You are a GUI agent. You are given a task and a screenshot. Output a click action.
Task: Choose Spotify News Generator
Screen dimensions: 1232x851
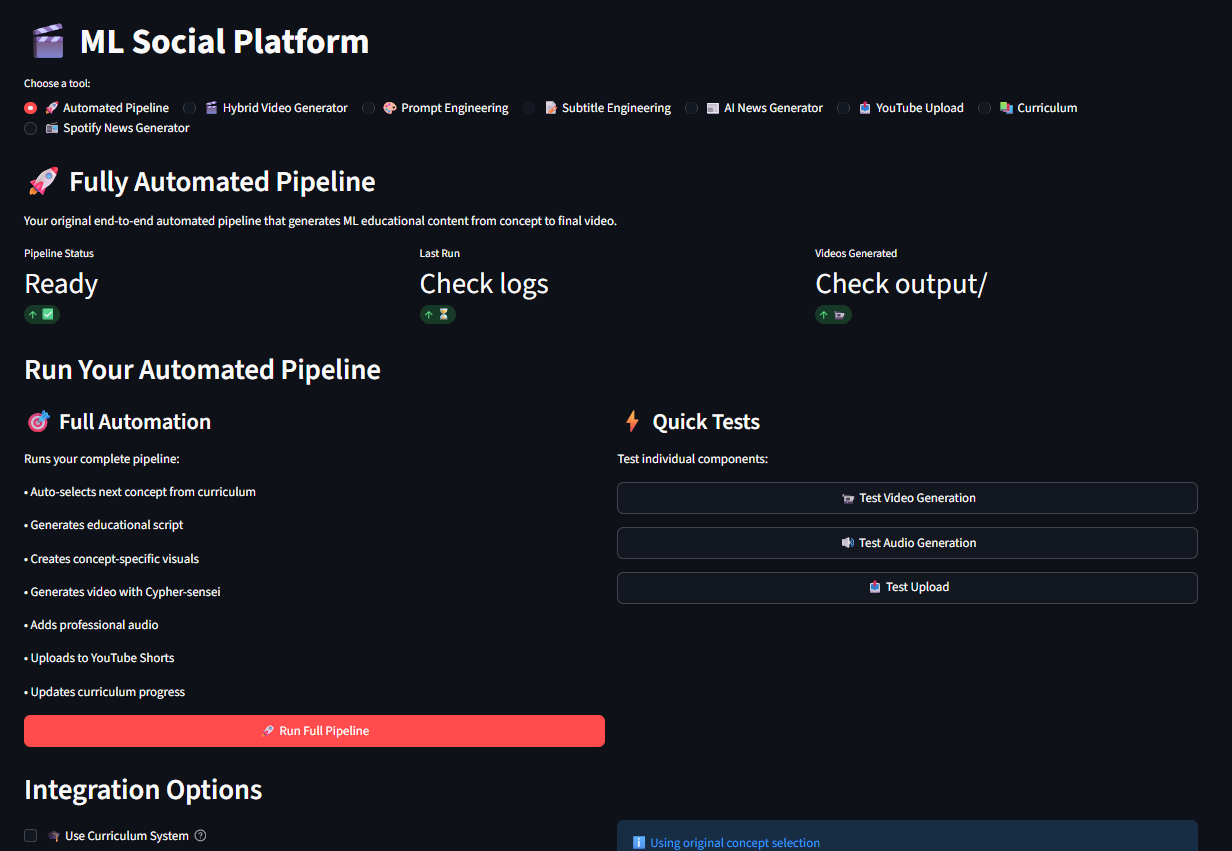pos(31,128)
